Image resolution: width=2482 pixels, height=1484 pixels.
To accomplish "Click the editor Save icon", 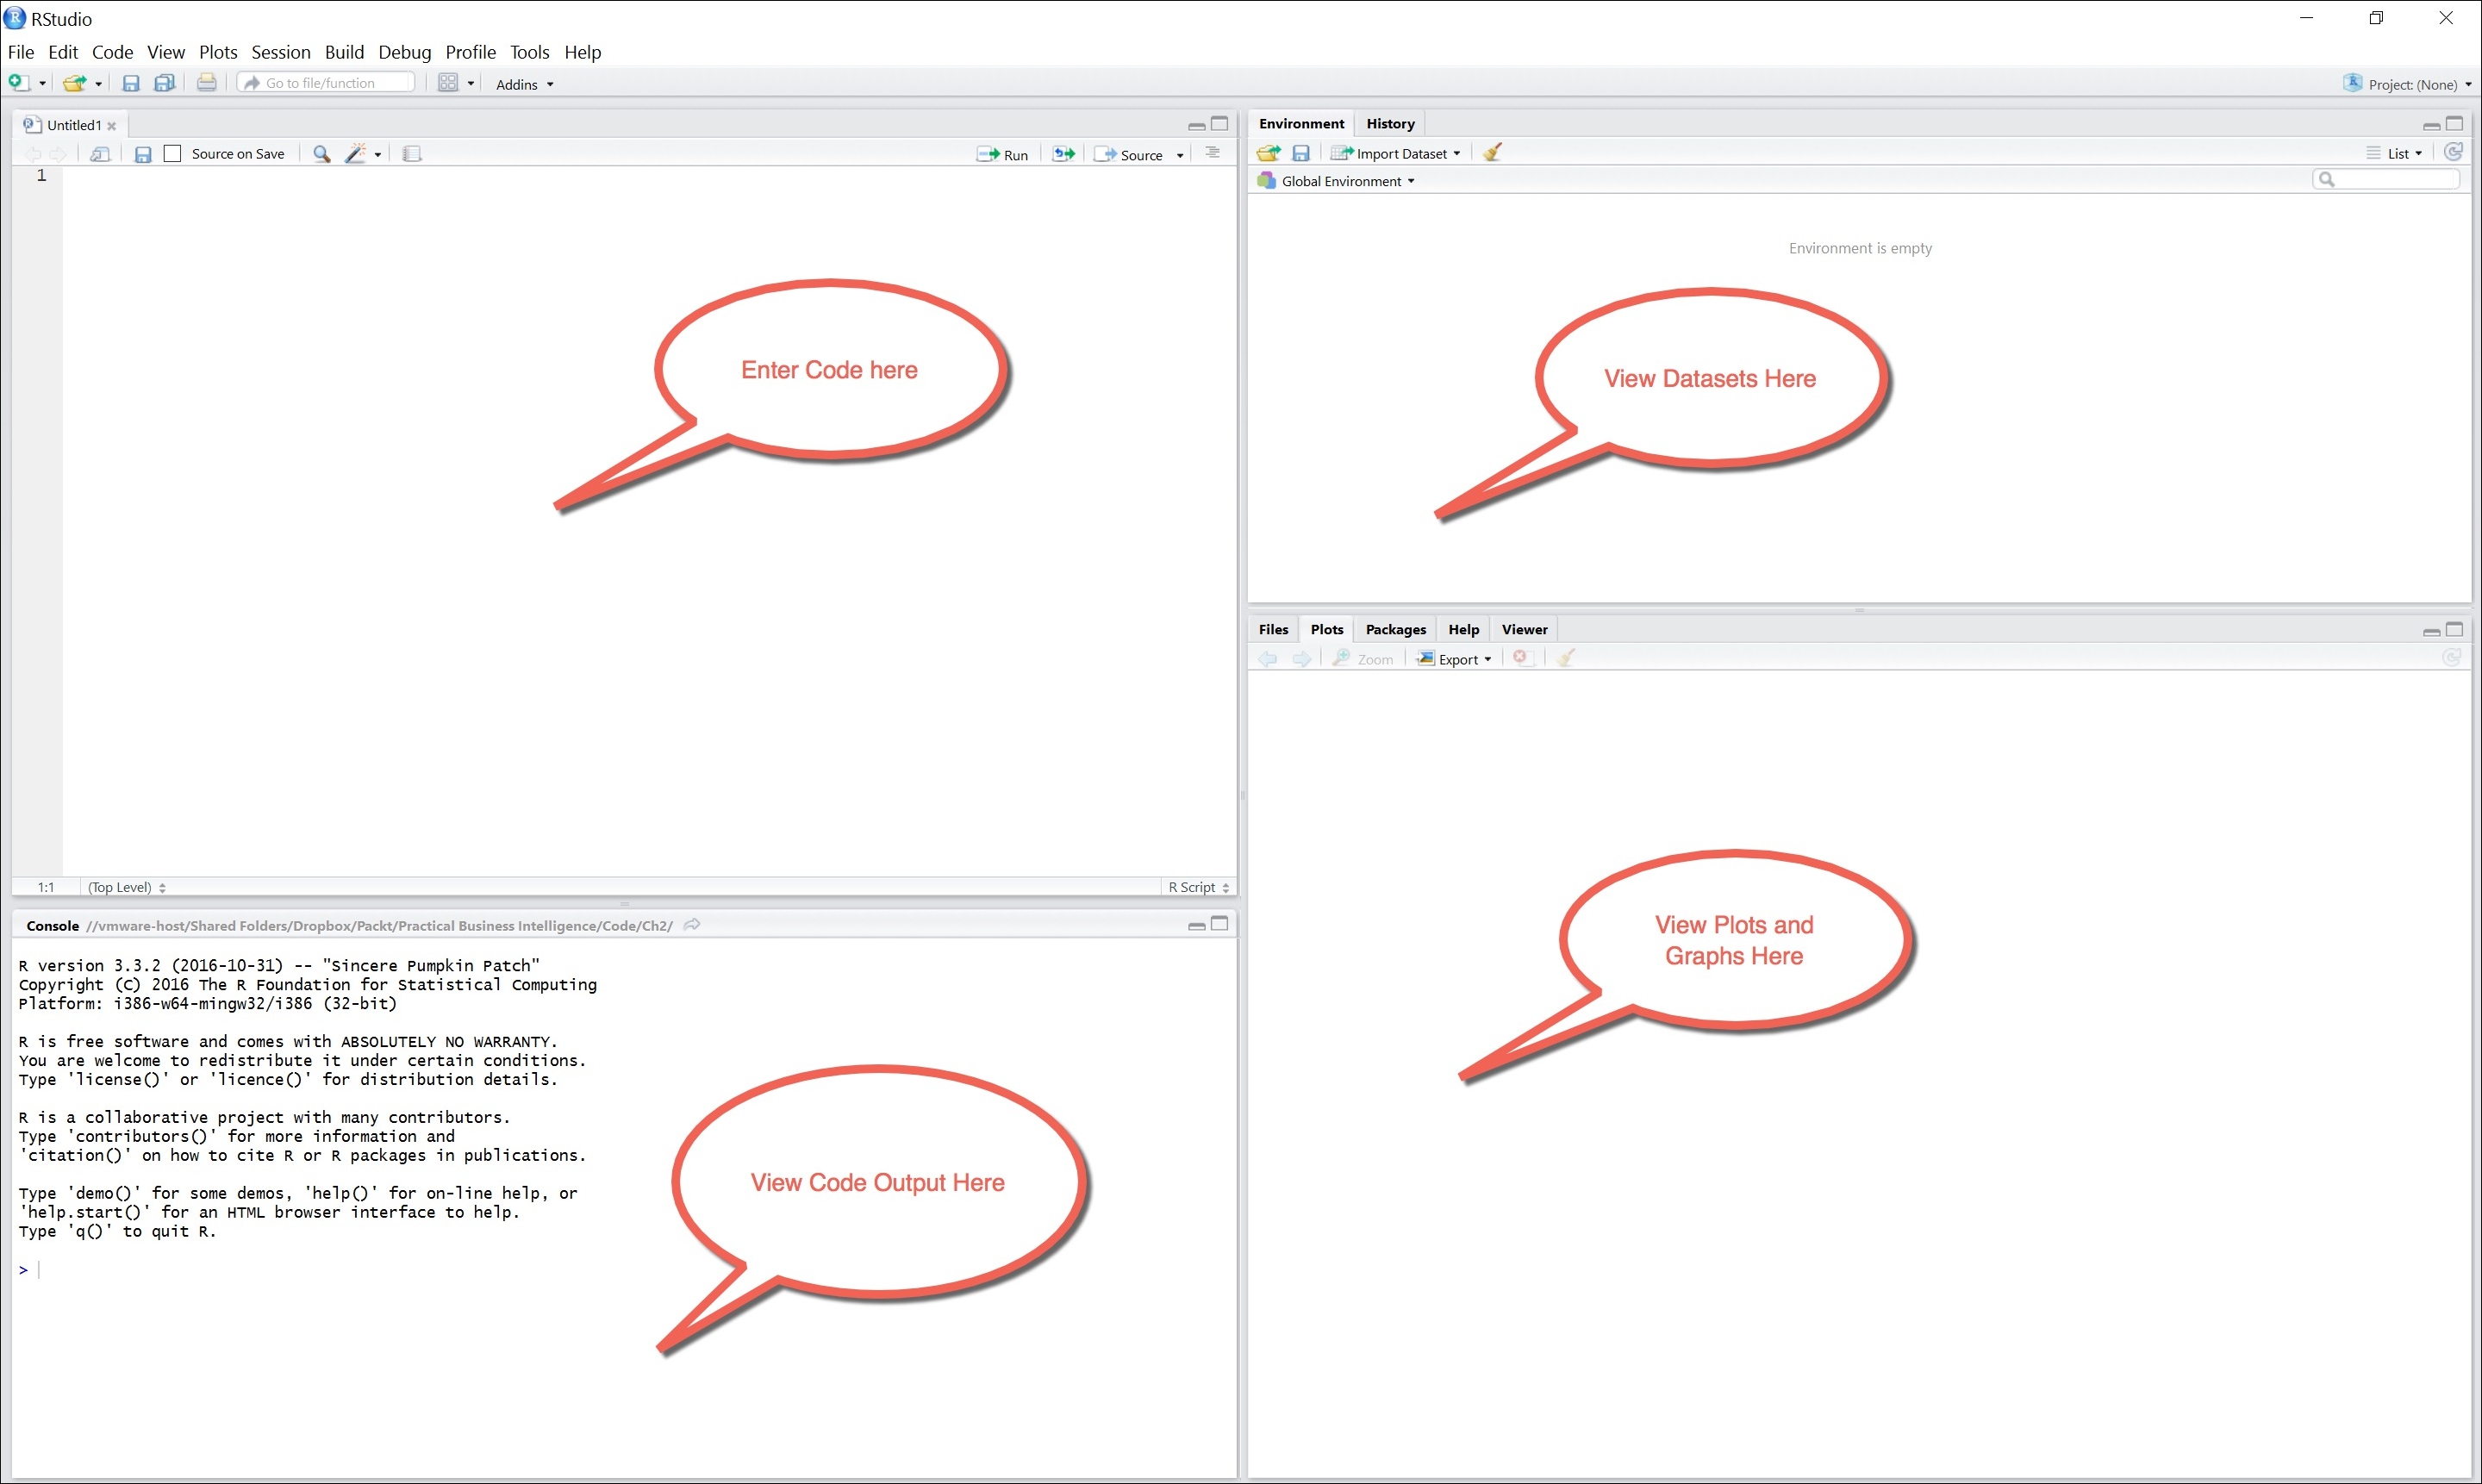I will [x=143, y=154].
